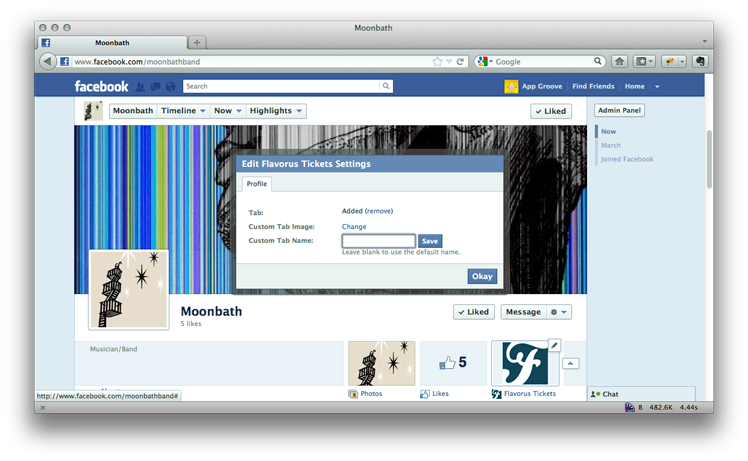Click the browser back arrow button

[x=47, y=62]
